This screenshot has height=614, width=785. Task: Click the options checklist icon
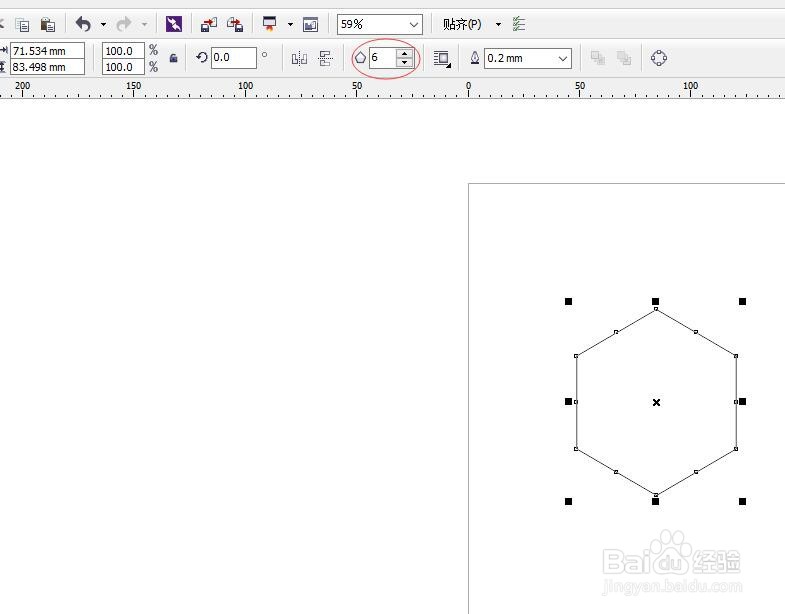(x=519, y=24)
